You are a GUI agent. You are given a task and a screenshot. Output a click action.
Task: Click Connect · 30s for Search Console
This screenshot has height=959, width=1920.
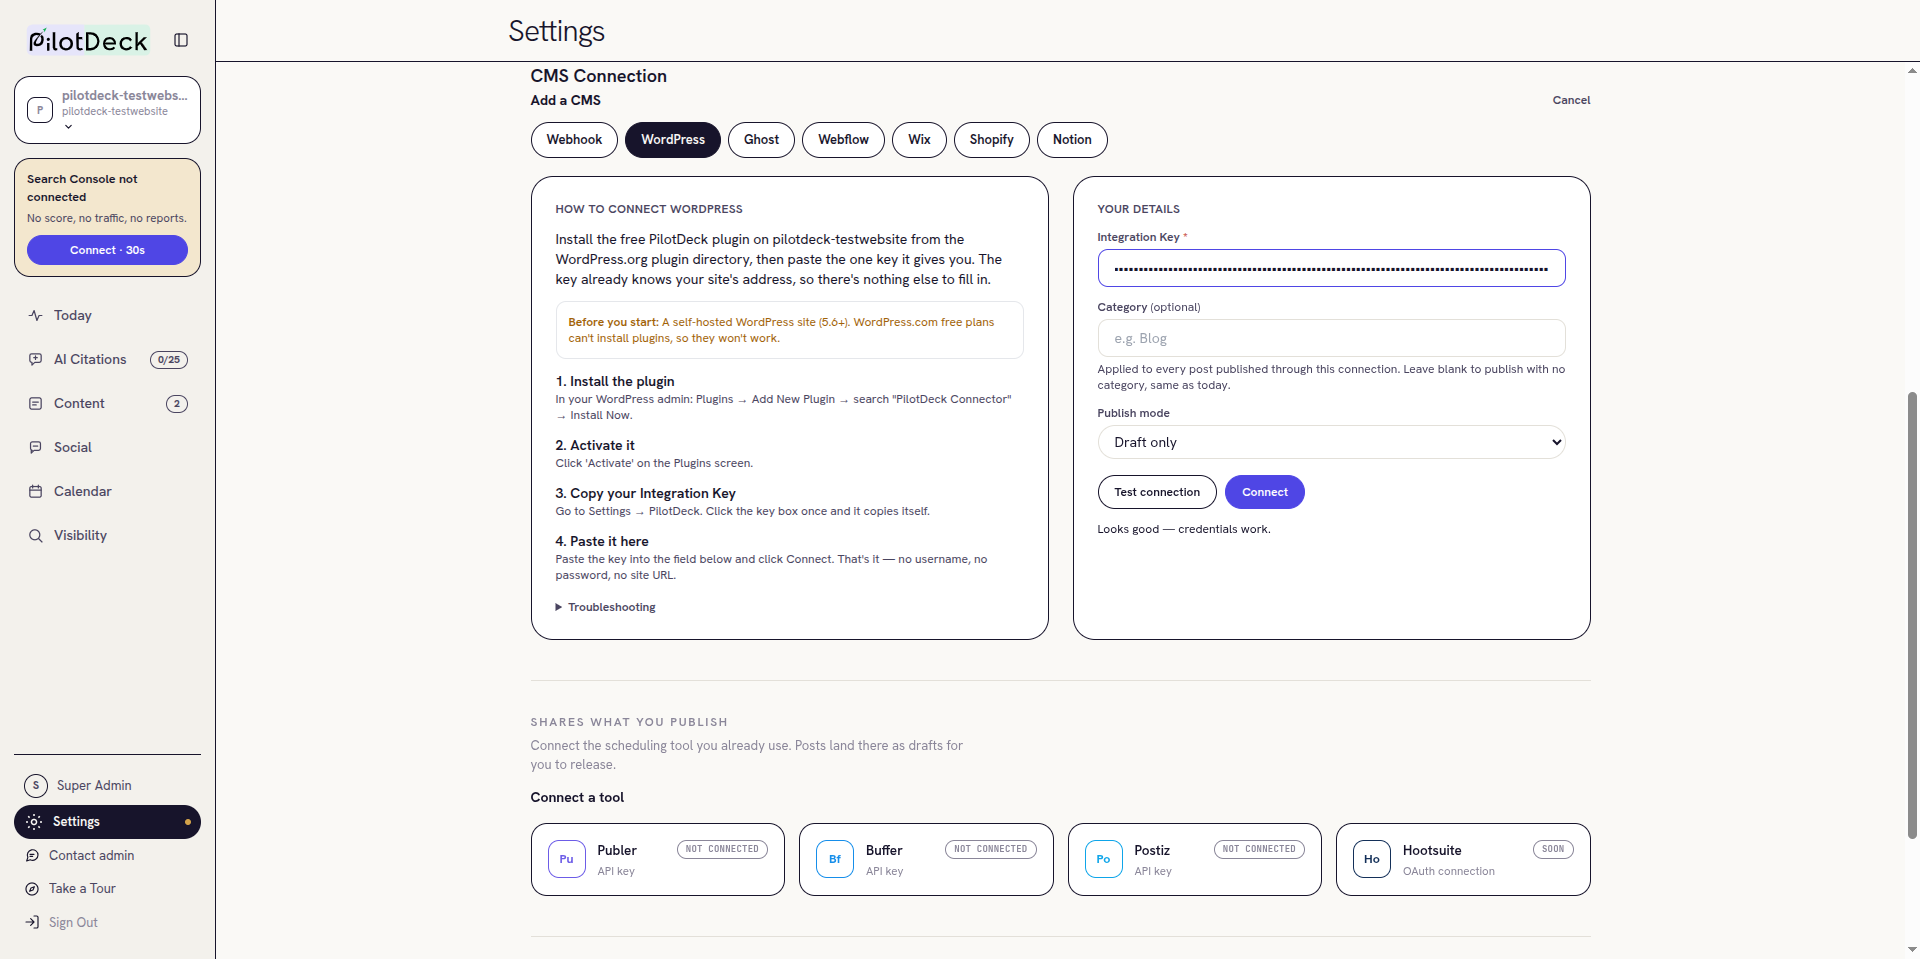point(107,250)
